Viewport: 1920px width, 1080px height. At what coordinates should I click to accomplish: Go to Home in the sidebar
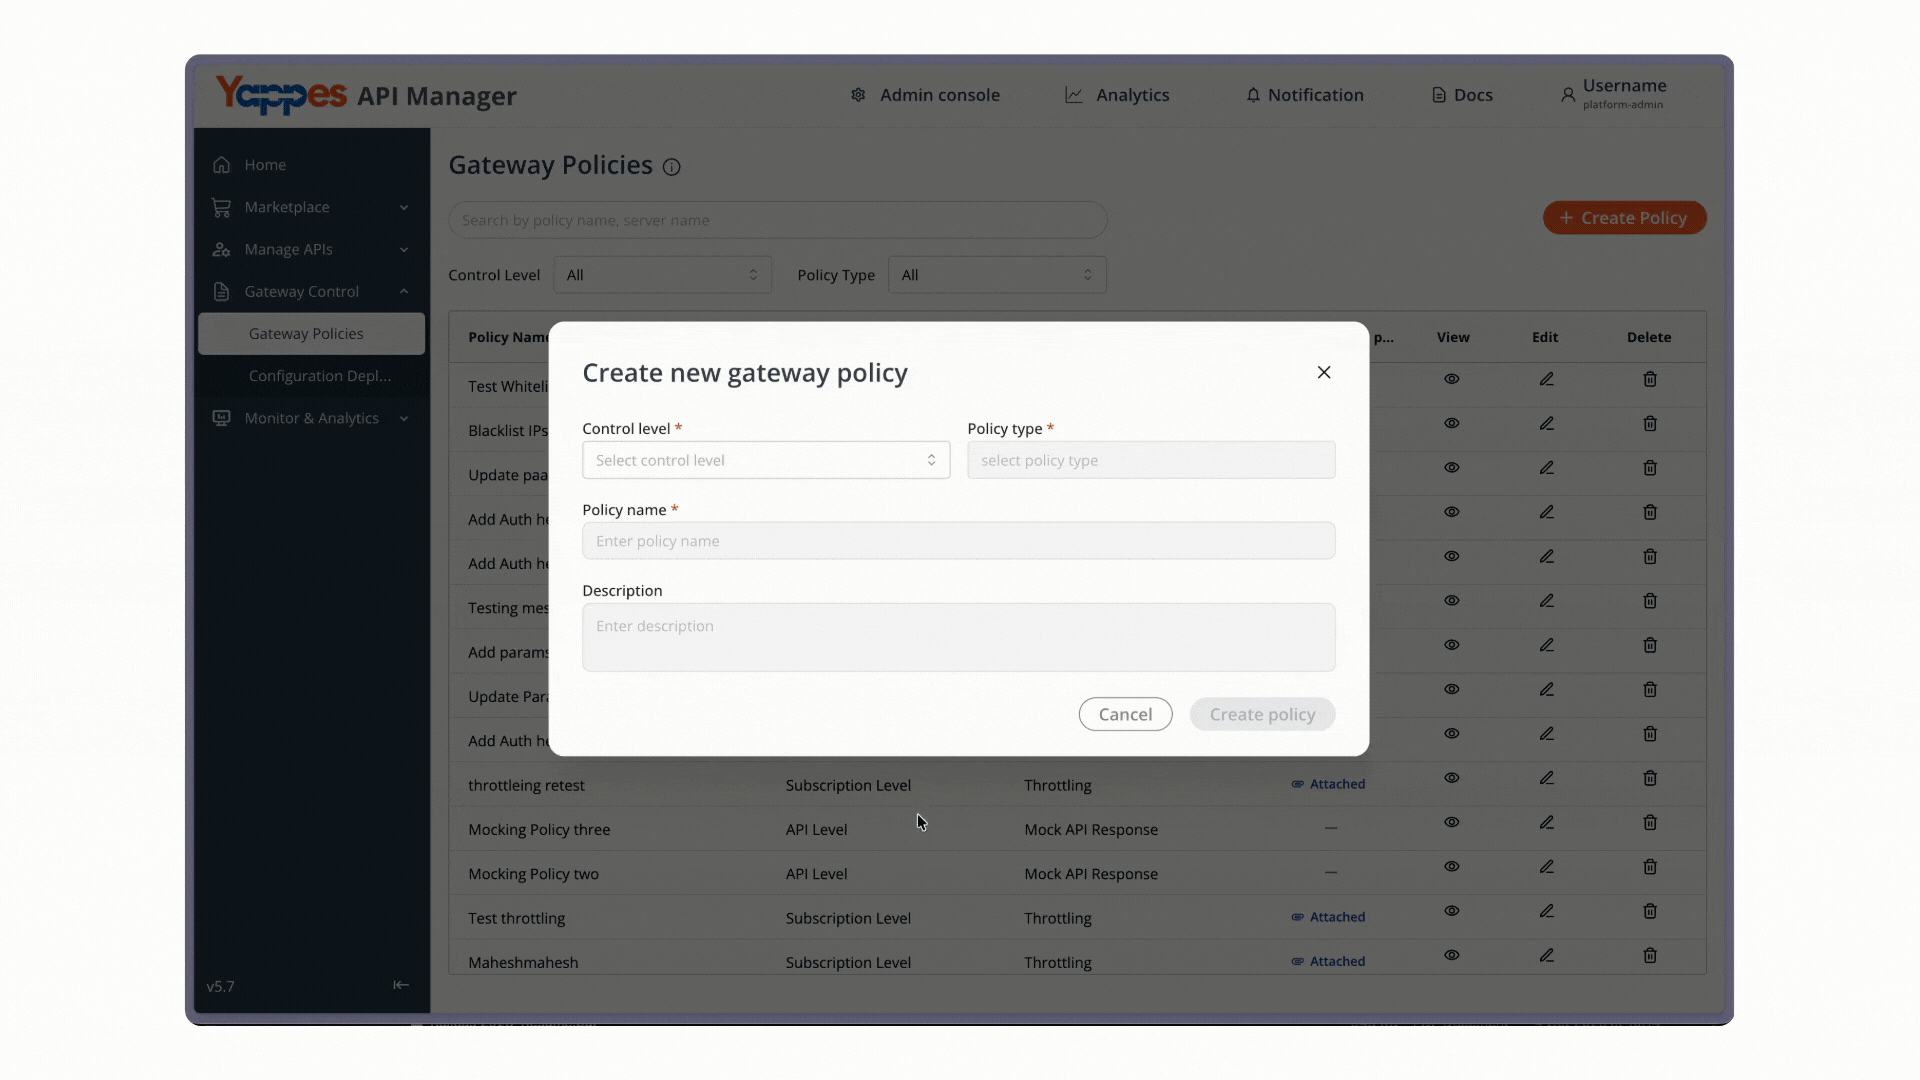(311, 165)
